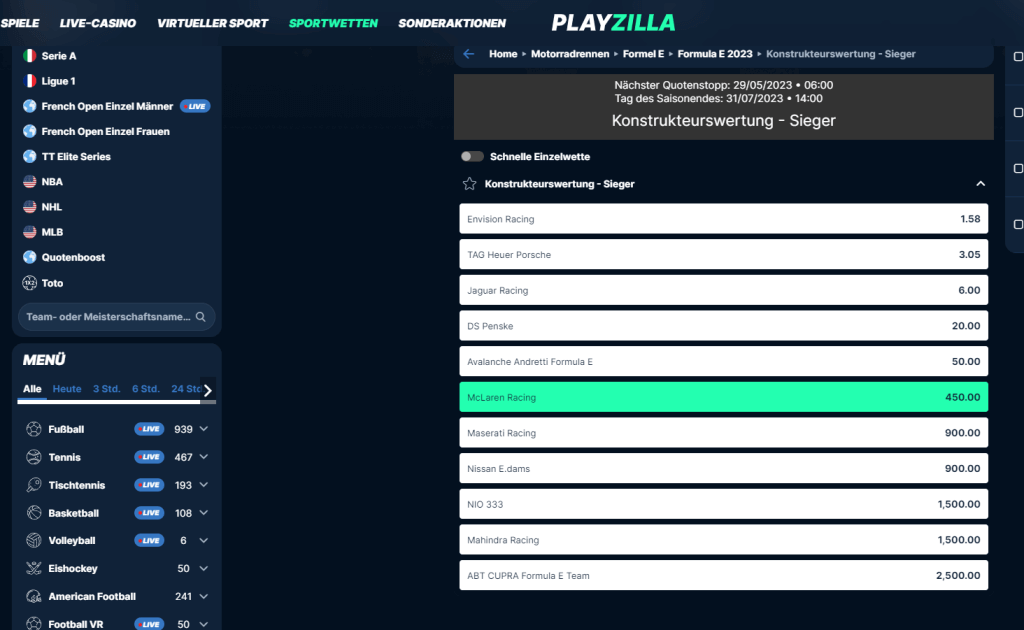Go back using the breadcrumb arrow

pos(469,54)
